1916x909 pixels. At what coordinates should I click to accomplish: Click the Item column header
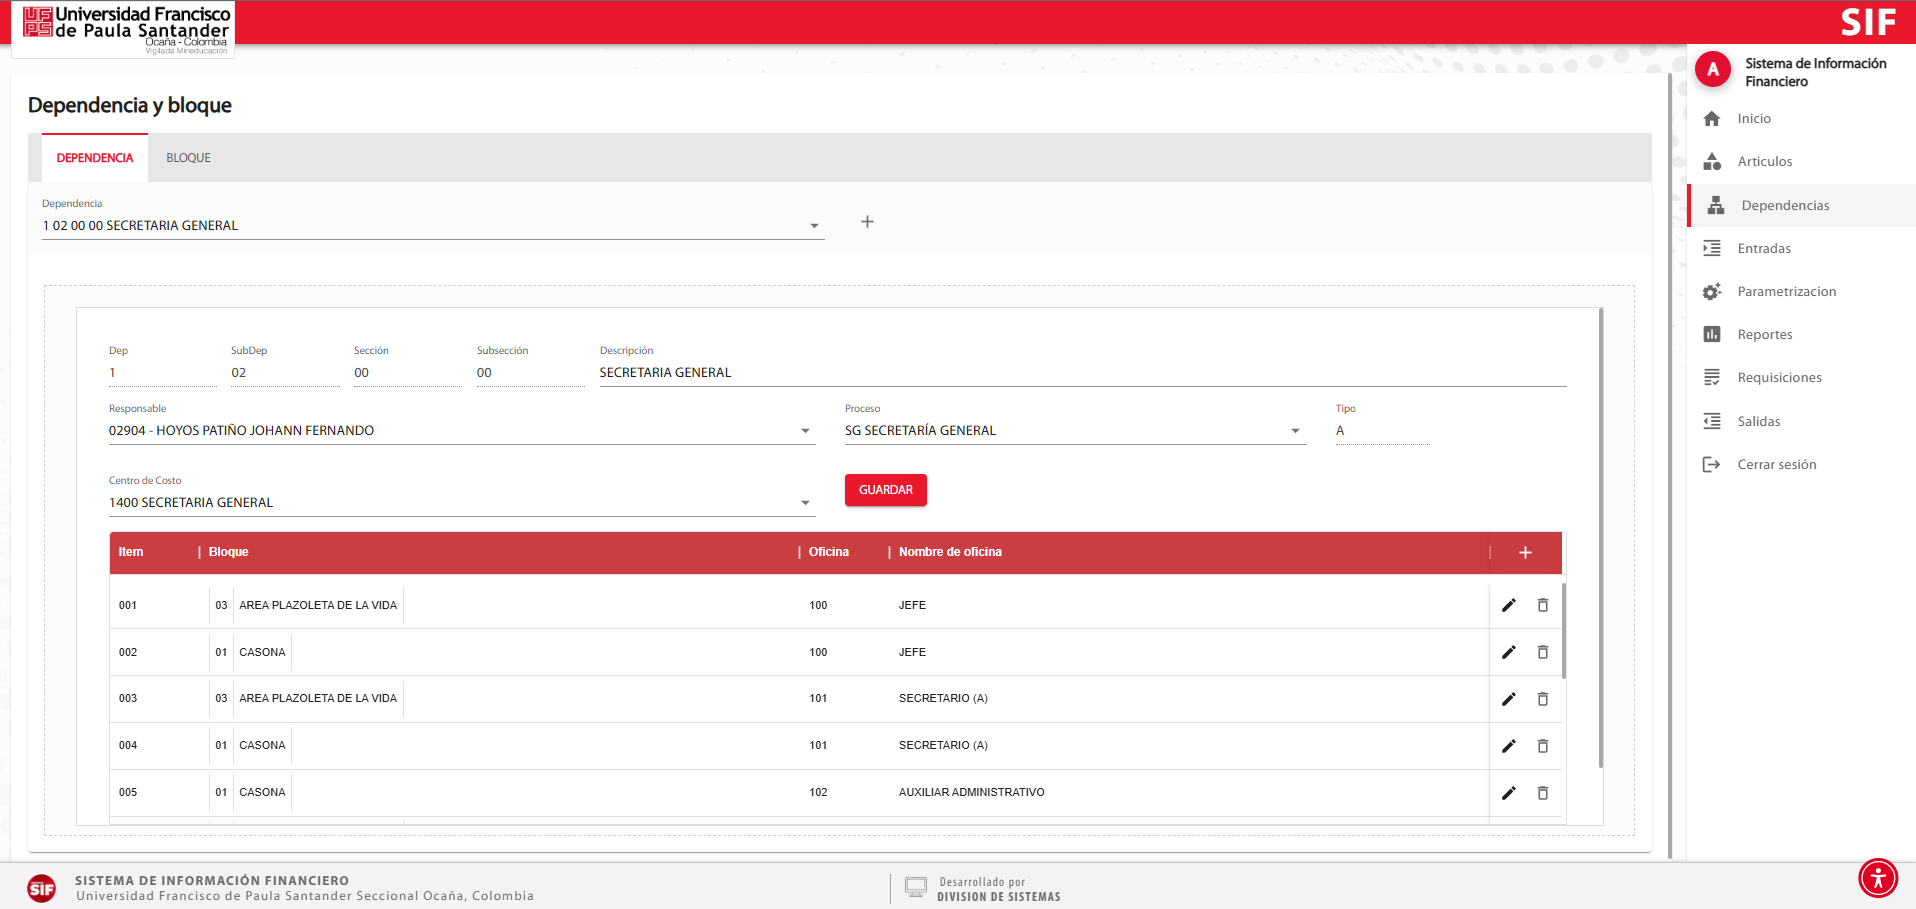point(131,552)
